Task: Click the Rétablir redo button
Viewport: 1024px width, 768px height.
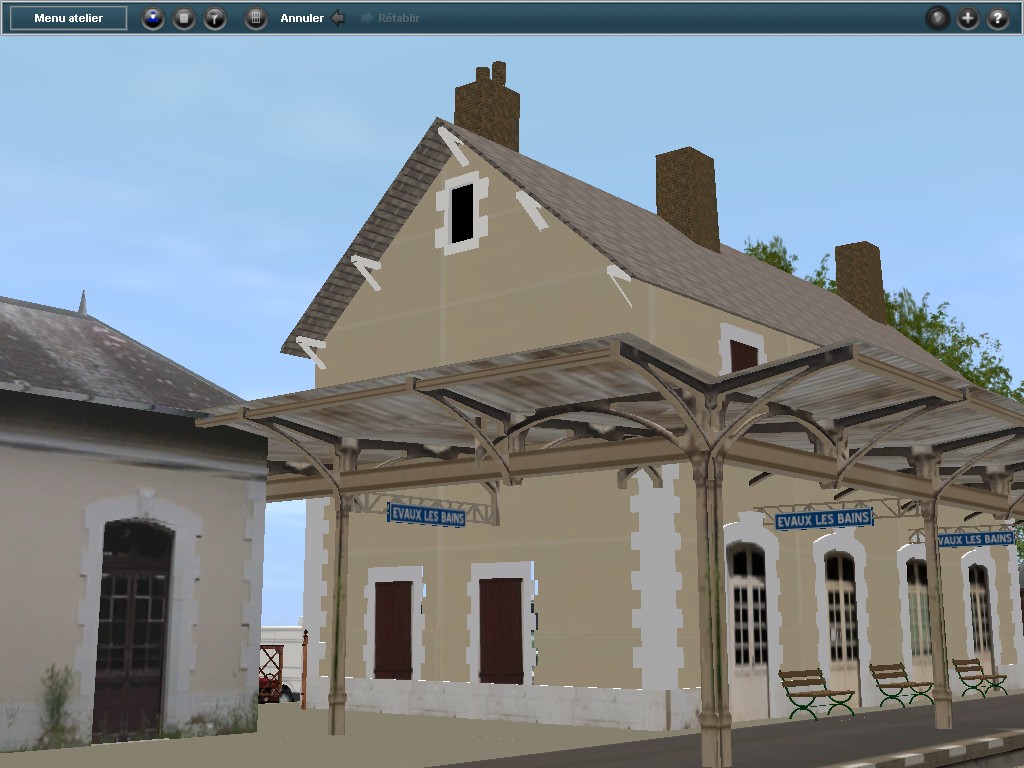Action: 390,18
